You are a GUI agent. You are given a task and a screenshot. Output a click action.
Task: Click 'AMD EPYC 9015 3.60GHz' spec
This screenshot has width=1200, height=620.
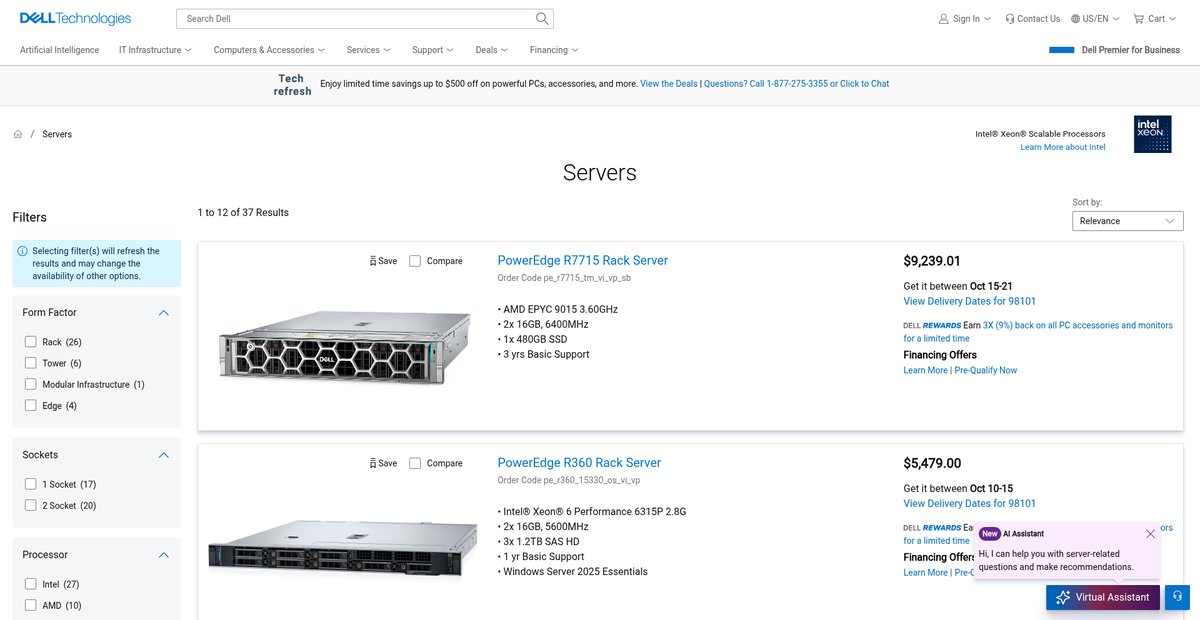558,309
